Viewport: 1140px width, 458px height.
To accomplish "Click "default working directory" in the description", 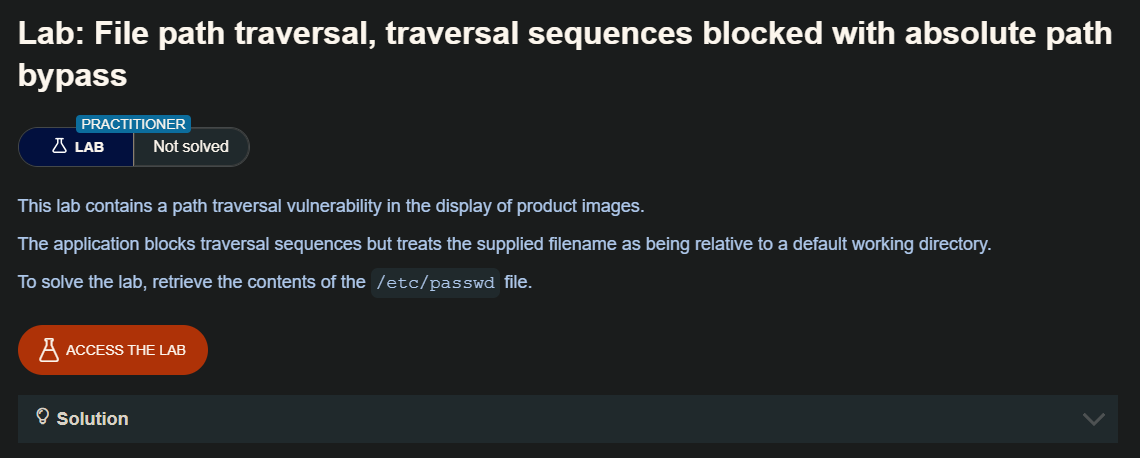I will point(893,244).
